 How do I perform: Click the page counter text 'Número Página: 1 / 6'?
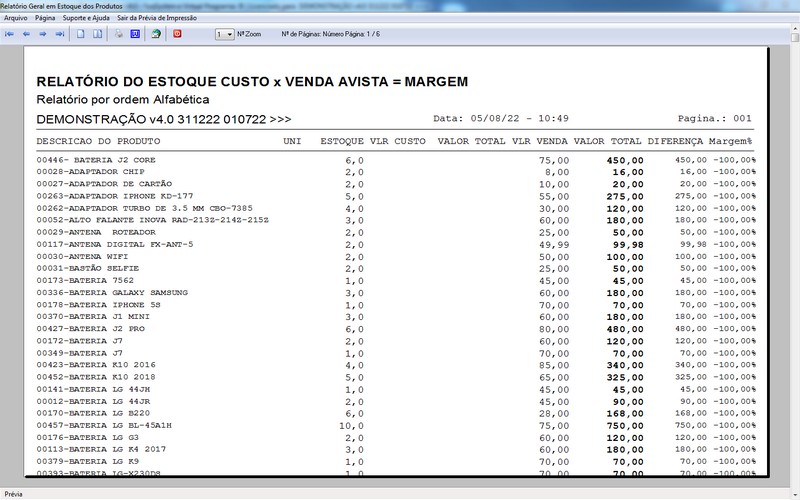pos(351,34)
